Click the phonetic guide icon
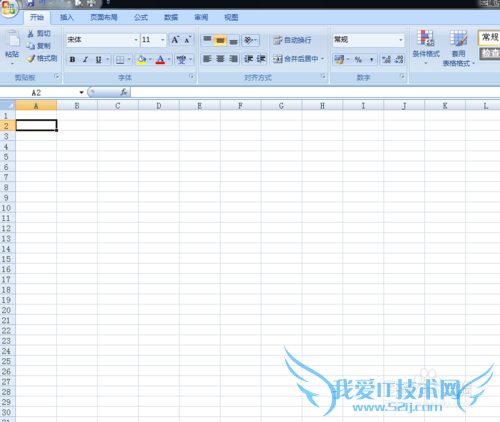 pyautogui.click(x=181, y=60)
